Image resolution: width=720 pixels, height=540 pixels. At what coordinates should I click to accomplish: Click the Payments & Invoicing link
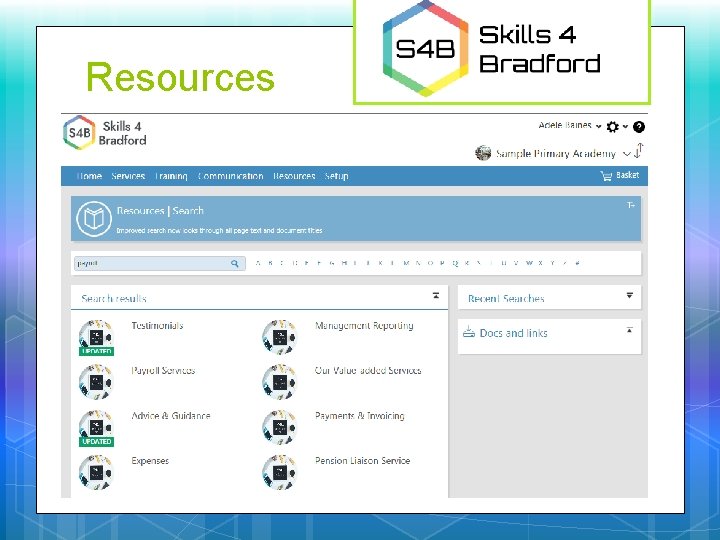[360, 416]
